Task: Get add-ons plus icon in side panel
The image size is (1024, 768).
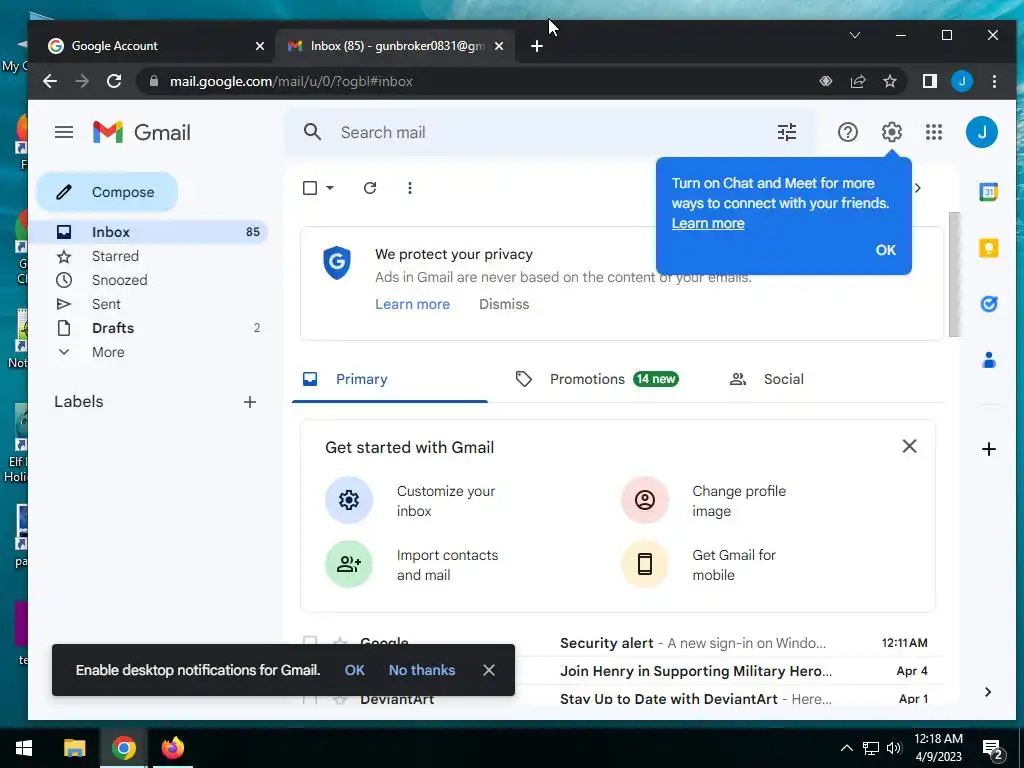Action: click(x=989, y=449)
